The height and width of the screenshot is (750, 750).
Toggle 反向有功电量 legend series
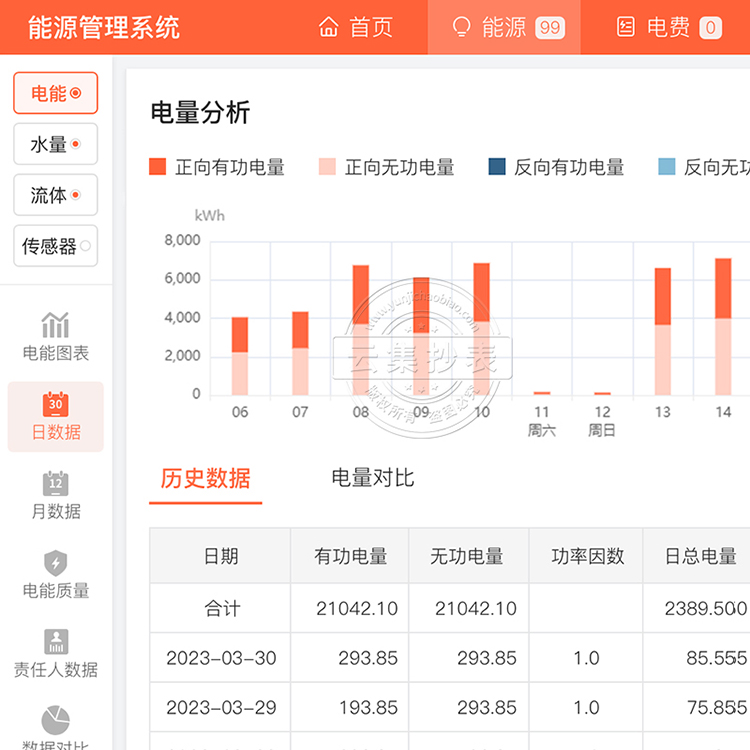[497, 167]
